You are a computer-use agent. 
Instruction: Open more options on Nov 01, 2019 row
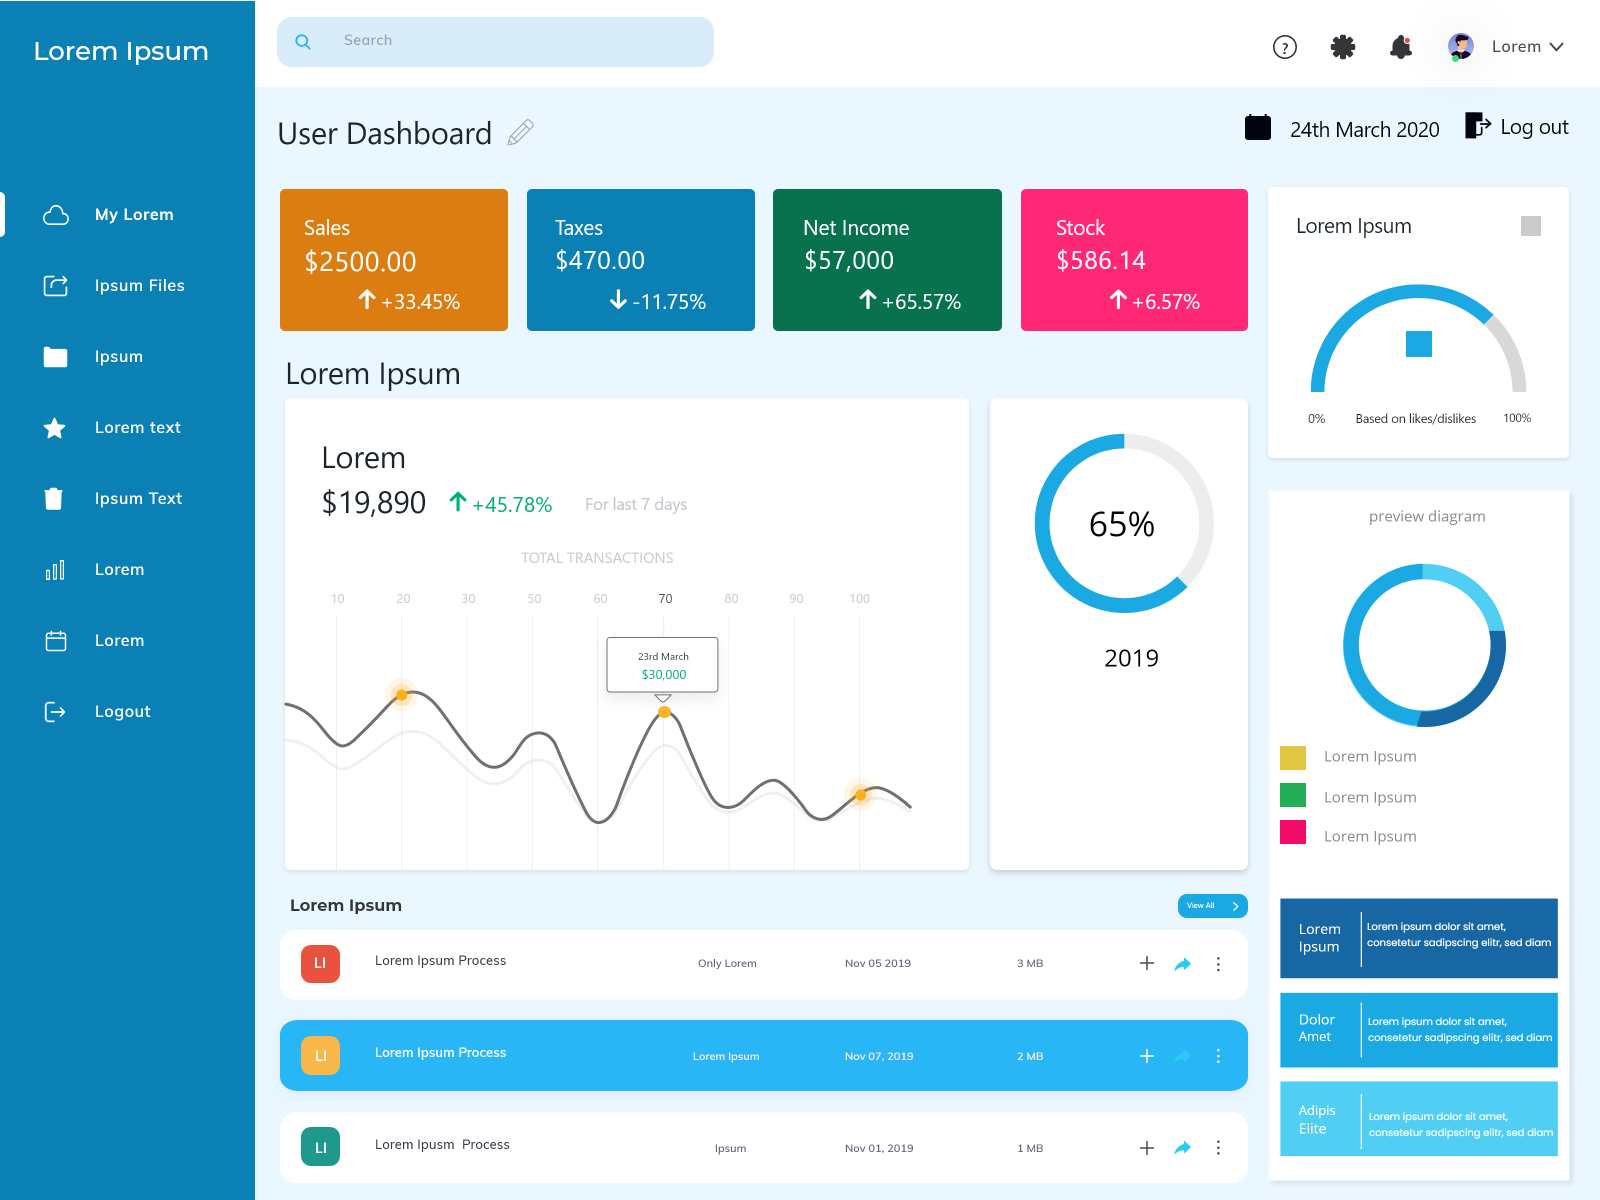pyautogui.click(x=1218, y=1148)
